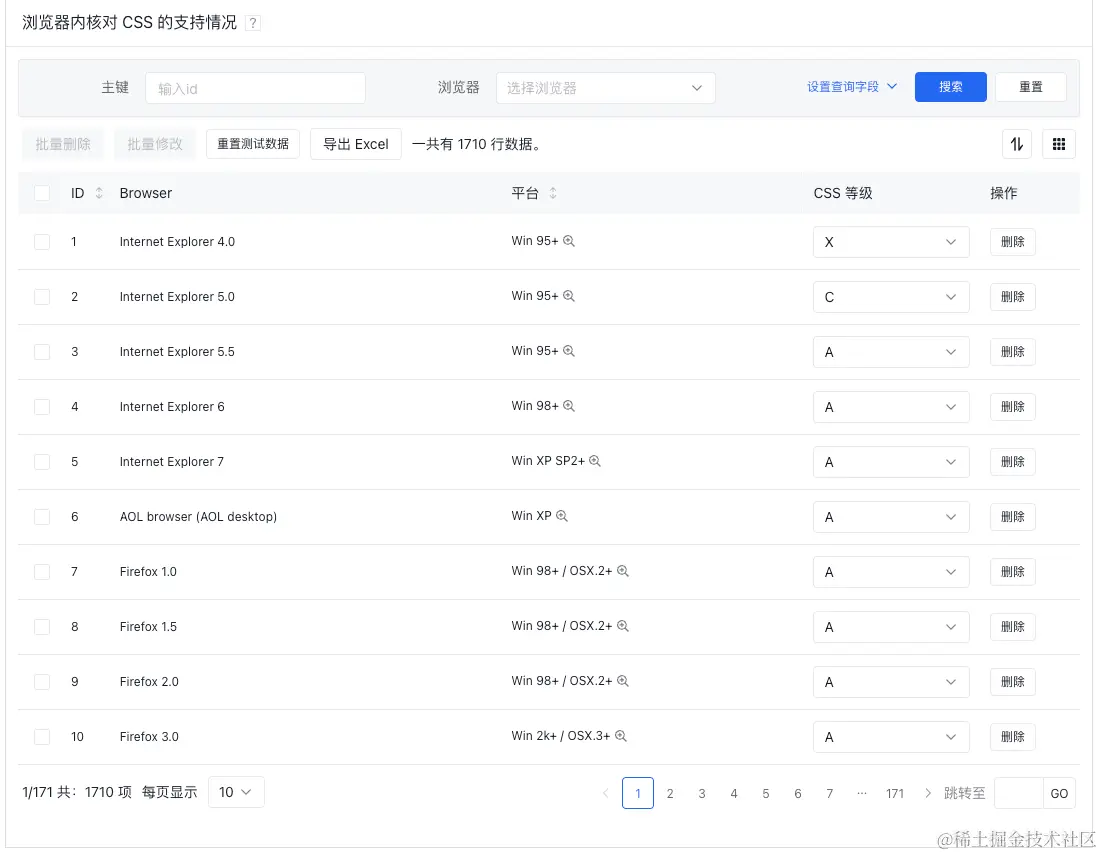Go to page 5 in pagination
1103x856 pixels.
pos(765,793)
